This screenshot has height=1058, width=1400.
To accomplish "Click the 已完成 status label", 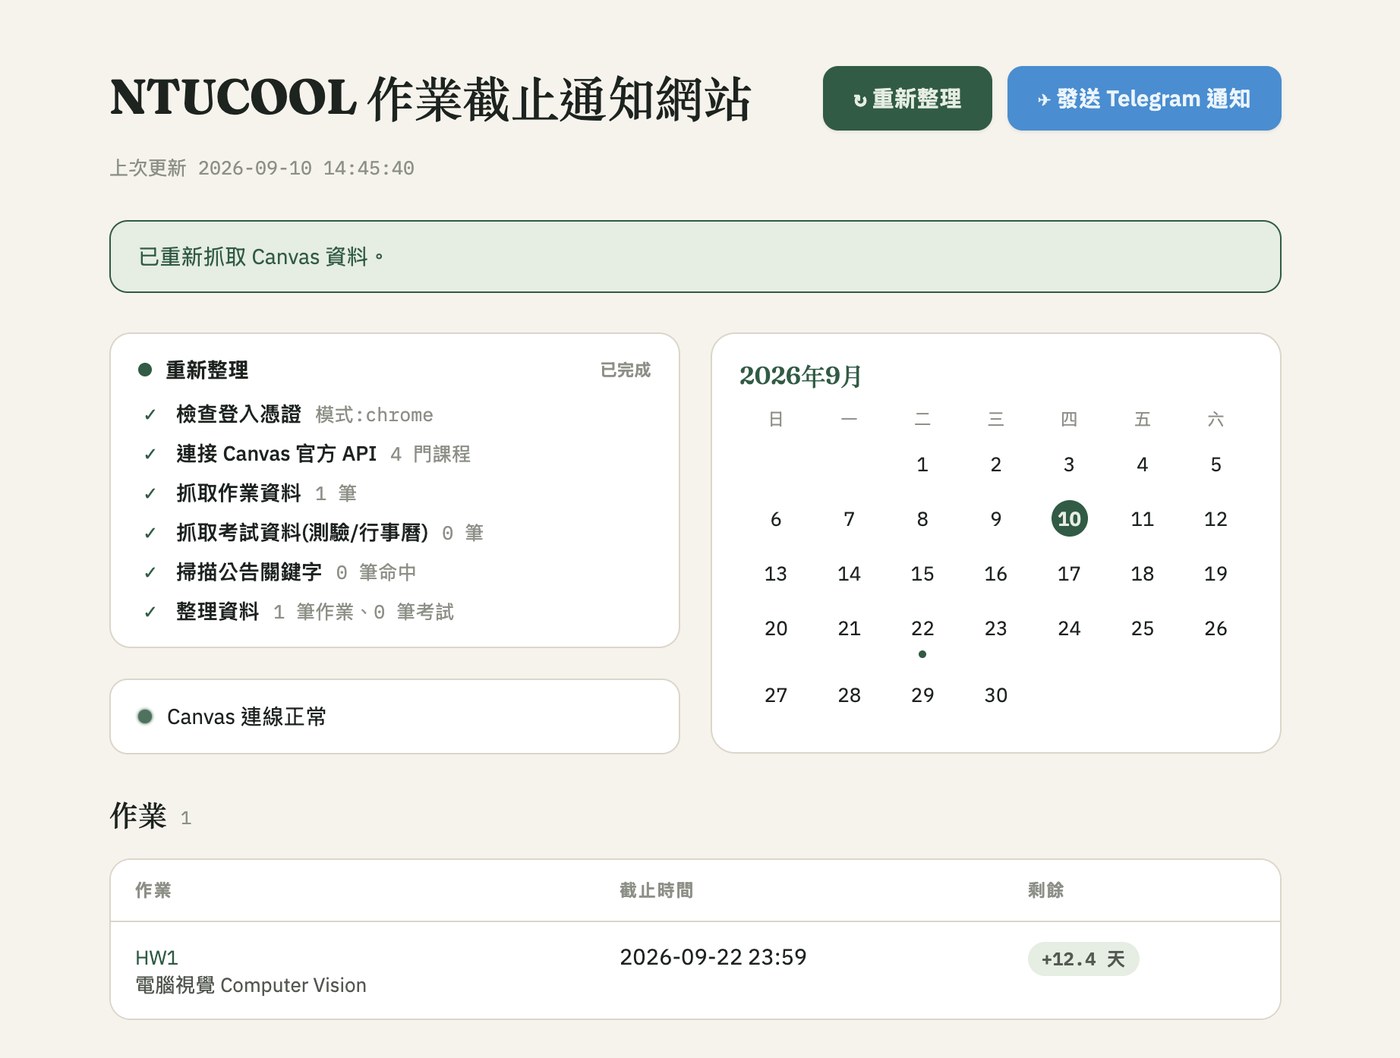I will coord(625,370).
